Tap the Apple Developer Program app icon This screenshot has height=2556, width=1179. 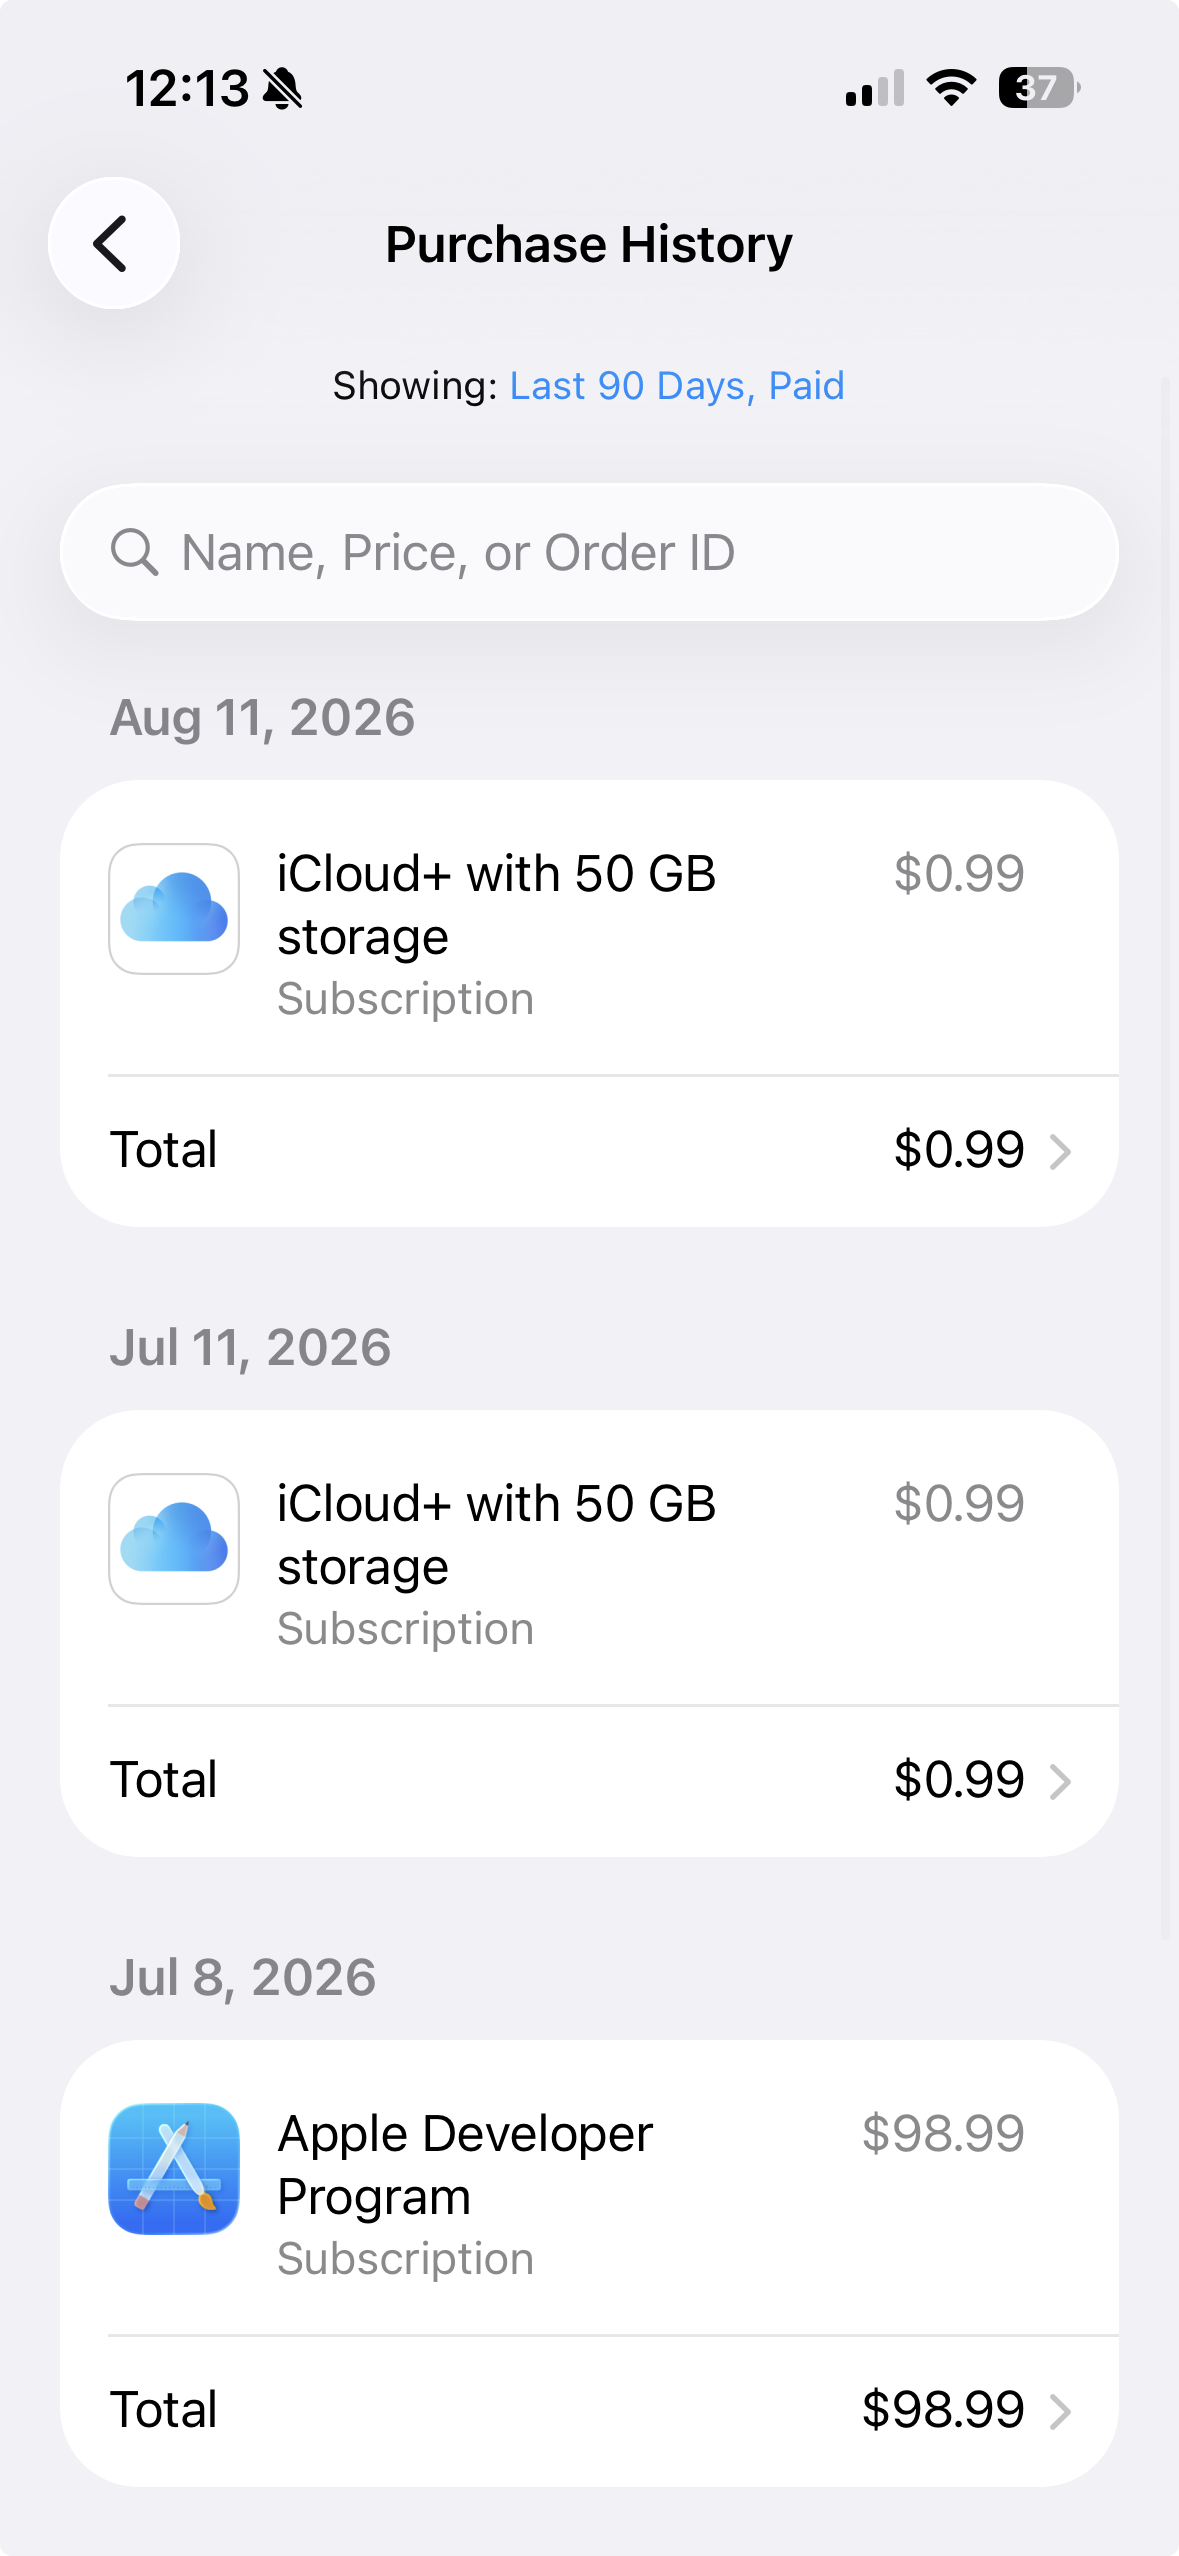click(x=174, y=2169)
